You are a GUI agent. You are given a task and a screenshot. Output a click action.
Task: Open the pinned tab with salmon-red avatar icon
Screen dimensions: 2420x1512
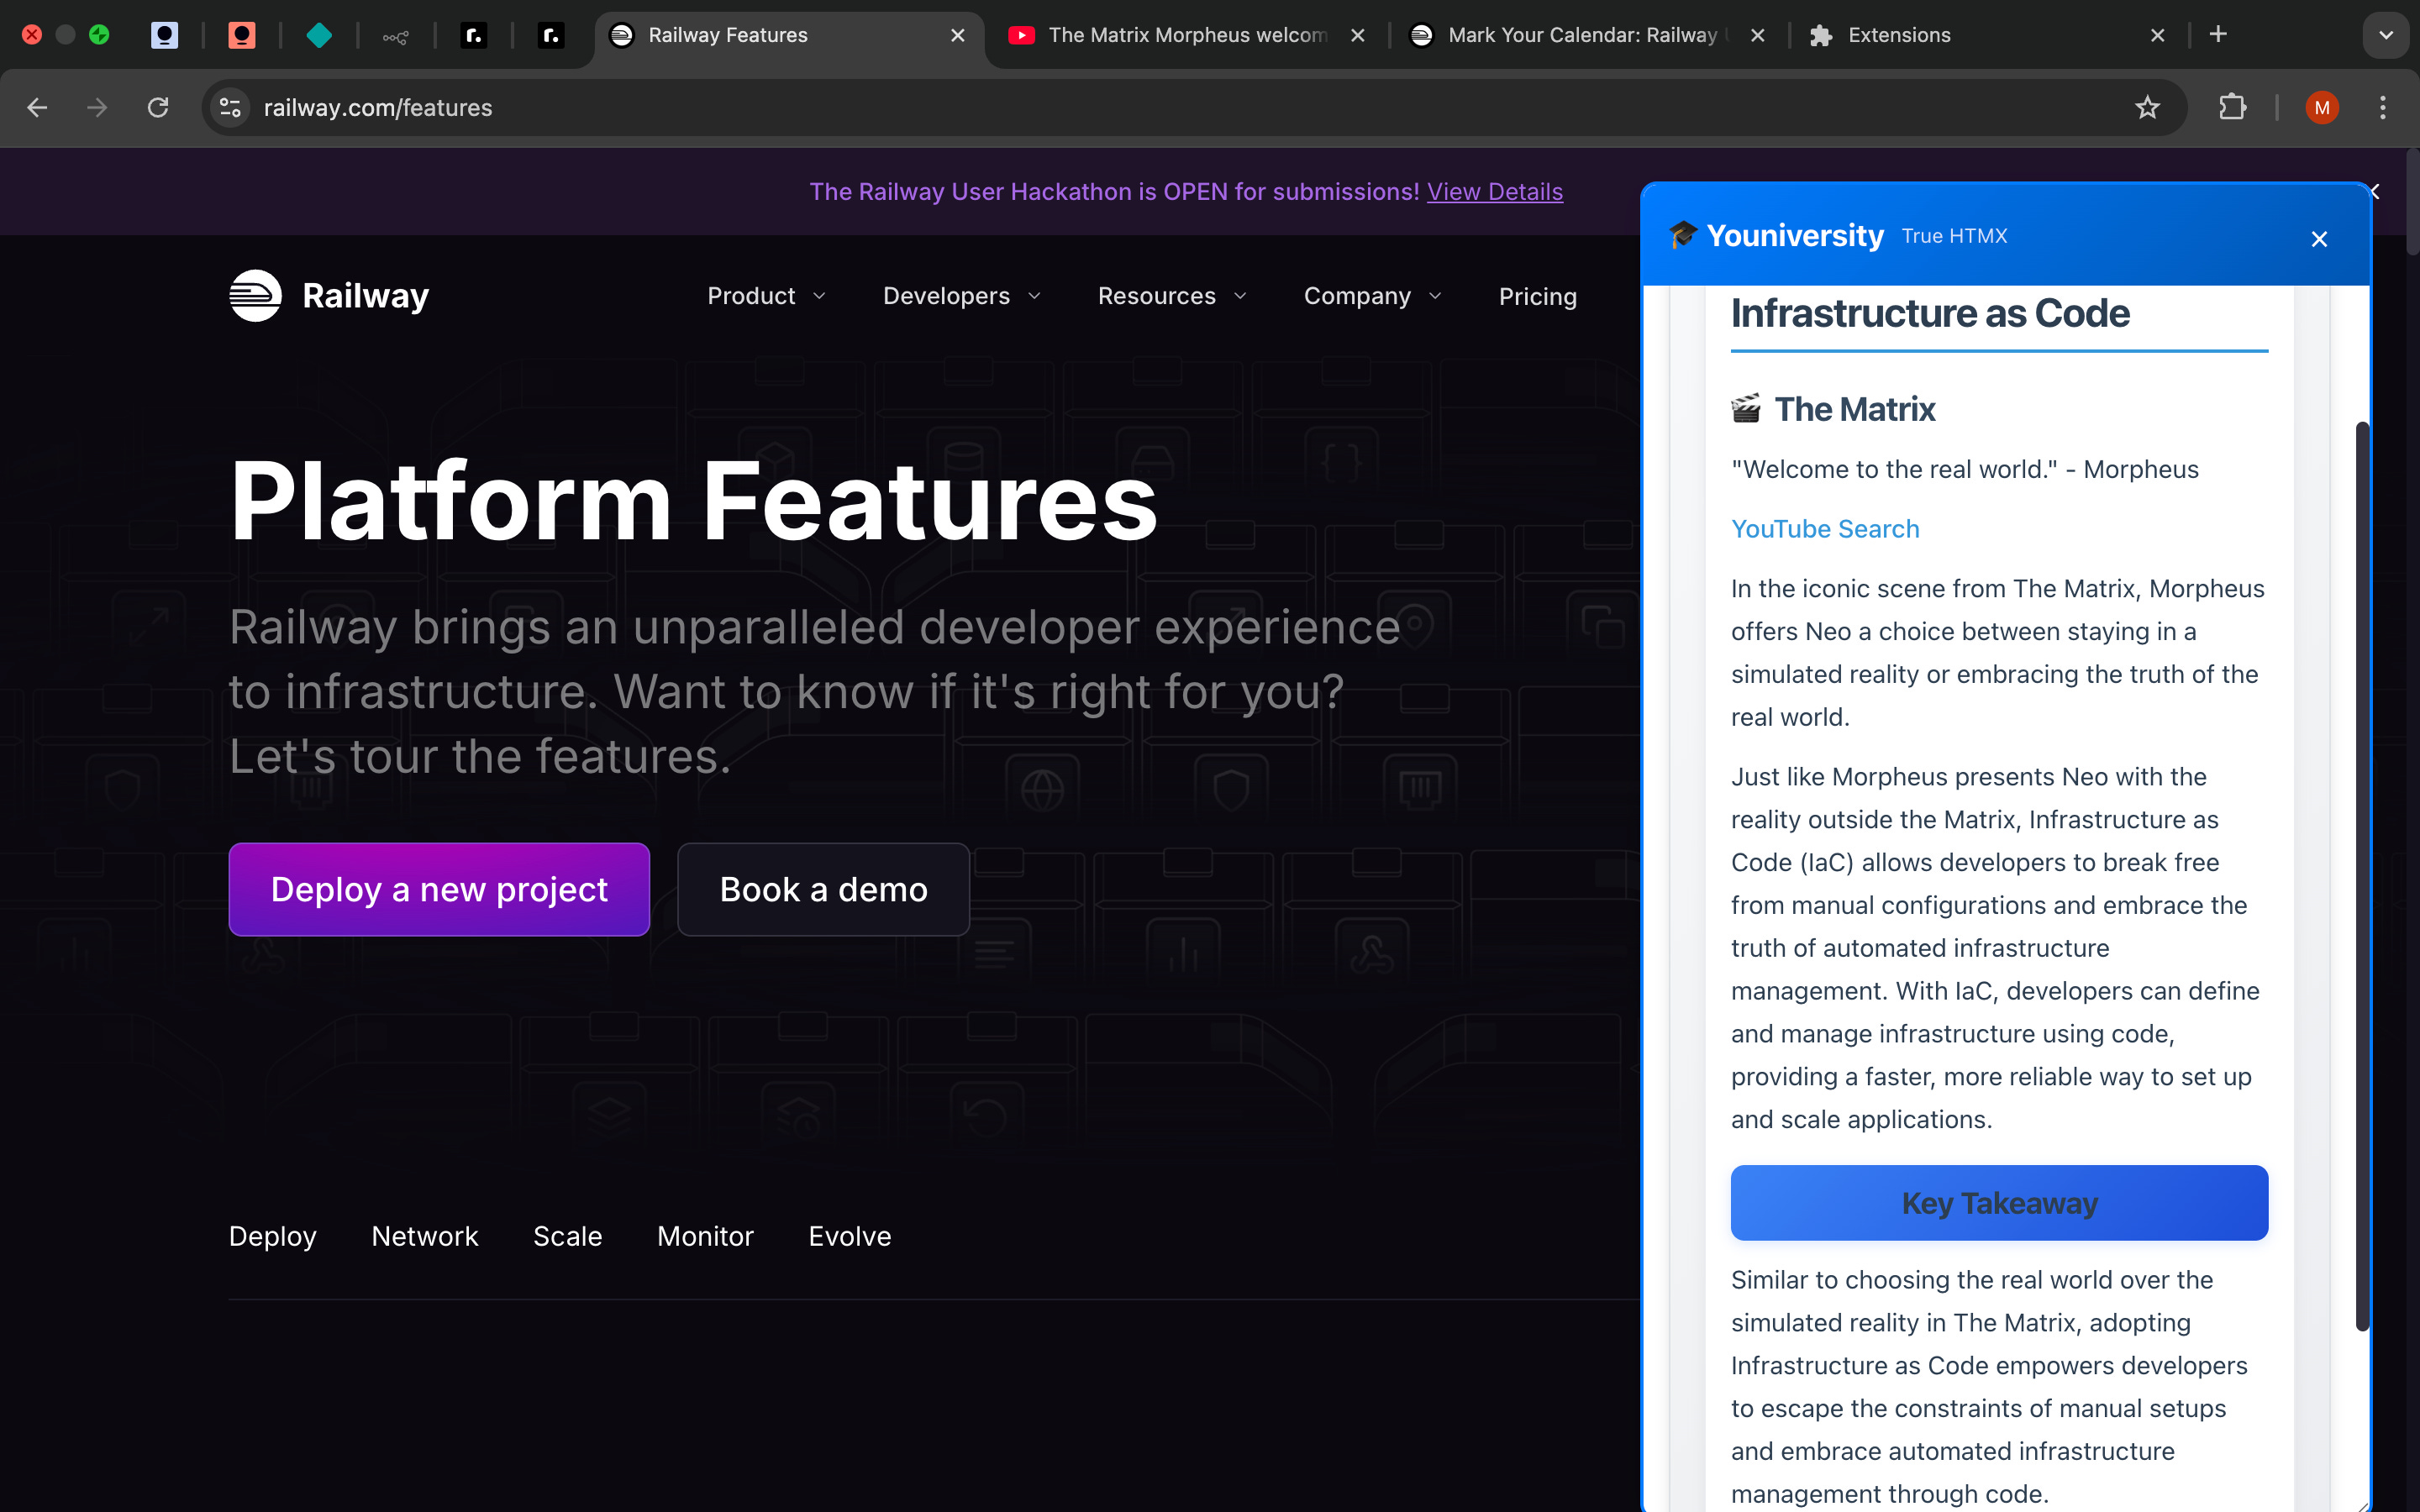pos(241,35)
